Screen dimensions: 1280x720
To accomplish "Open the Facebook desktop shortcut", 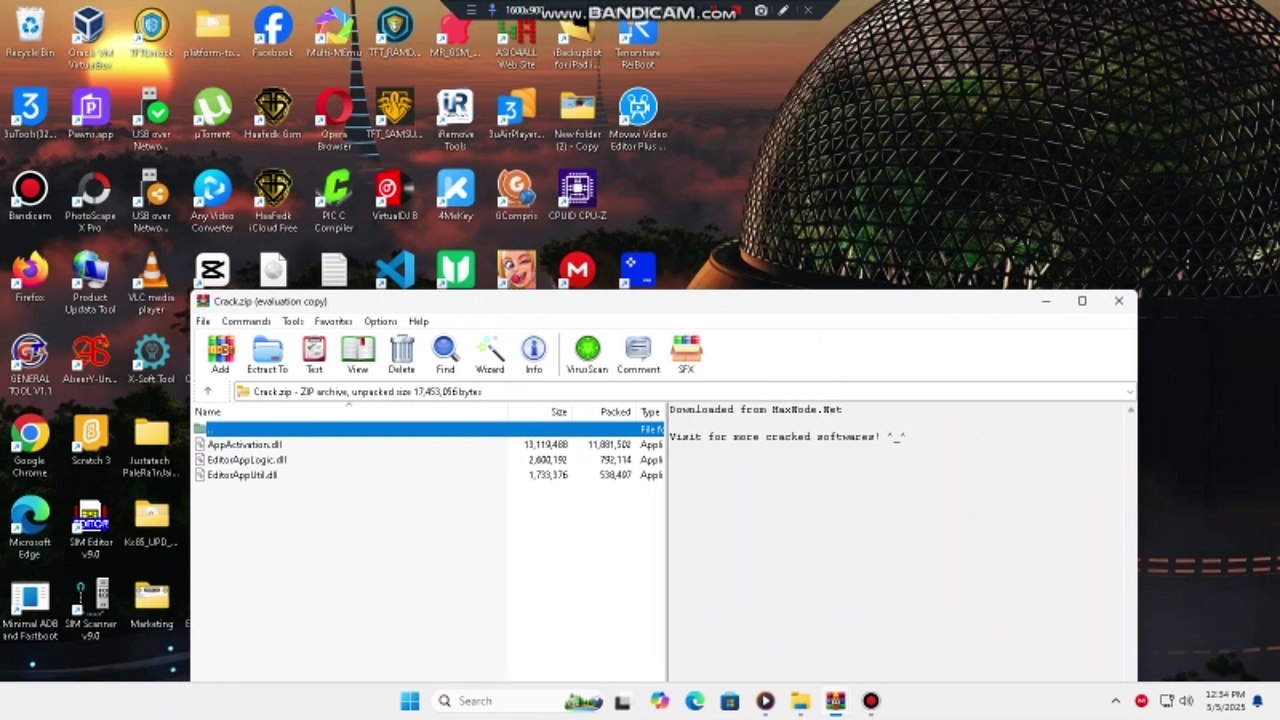I will (273, 33).
